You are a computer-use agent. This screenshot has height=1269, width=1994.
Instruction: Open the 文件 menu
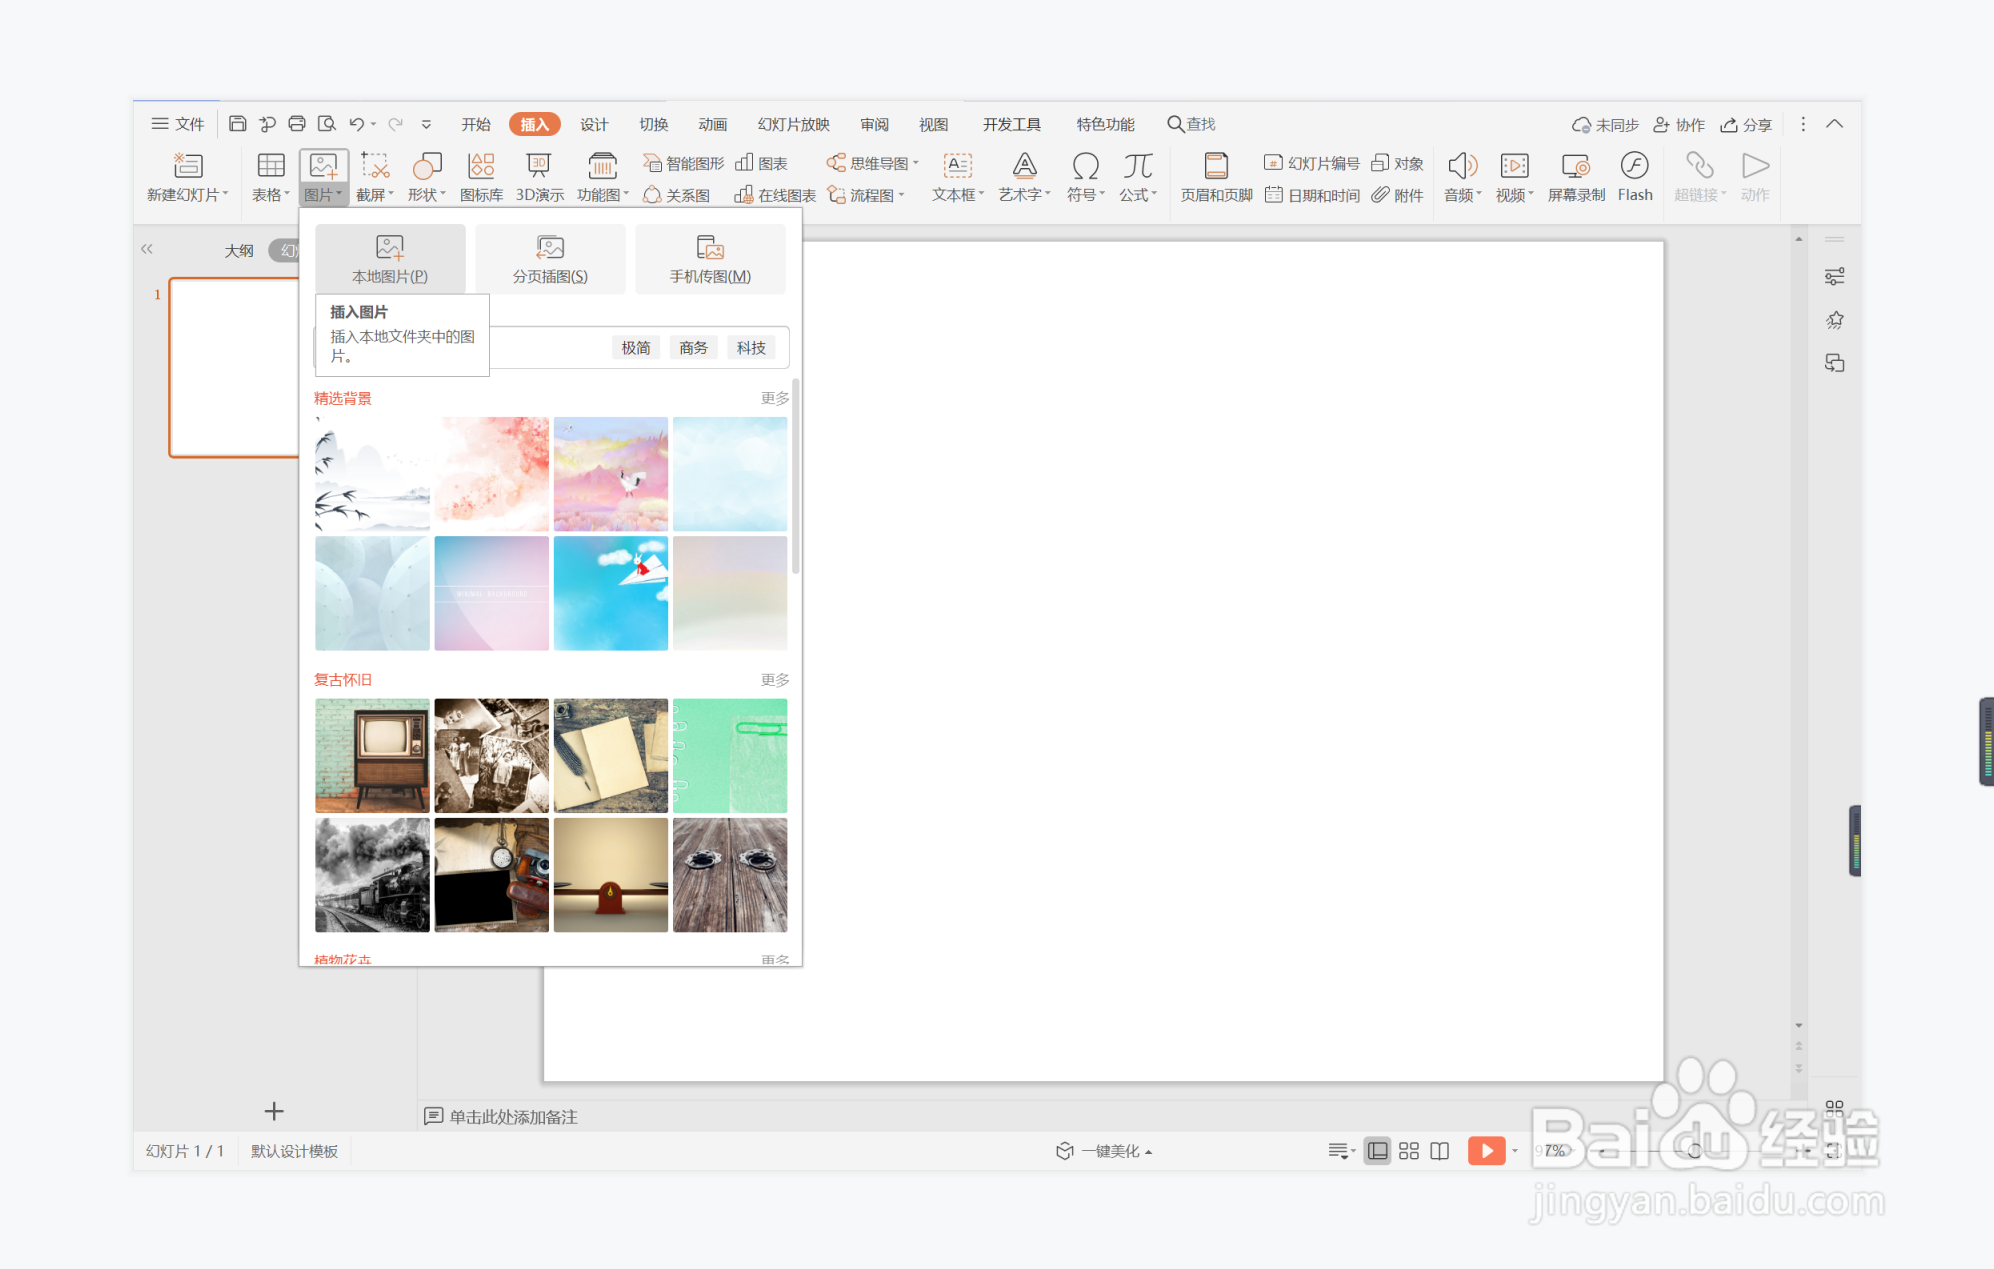178,124
